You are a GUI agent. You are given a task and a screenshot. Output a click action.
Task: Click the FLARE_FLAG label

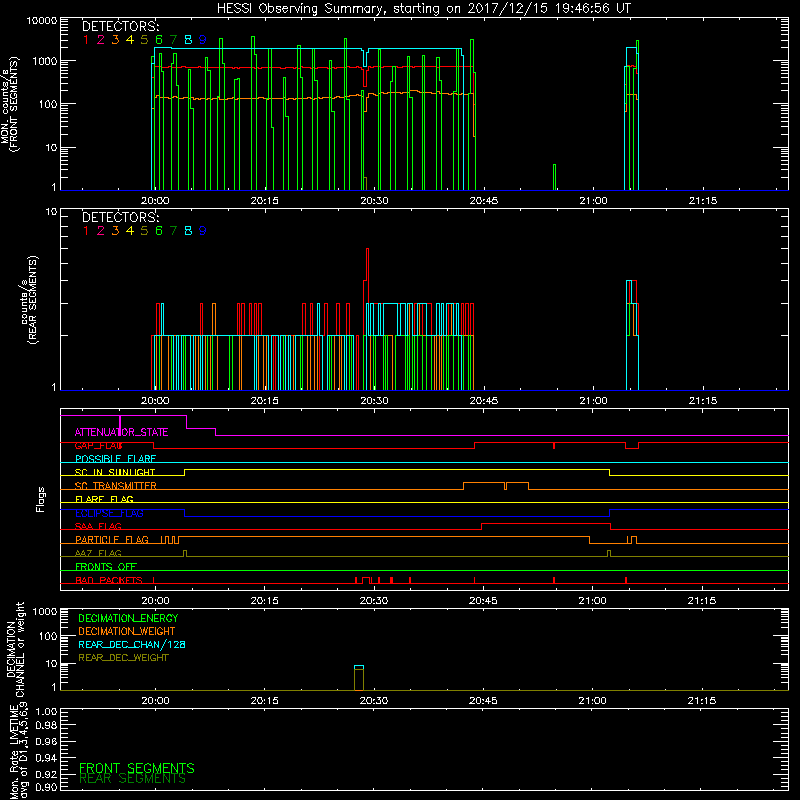104,499
